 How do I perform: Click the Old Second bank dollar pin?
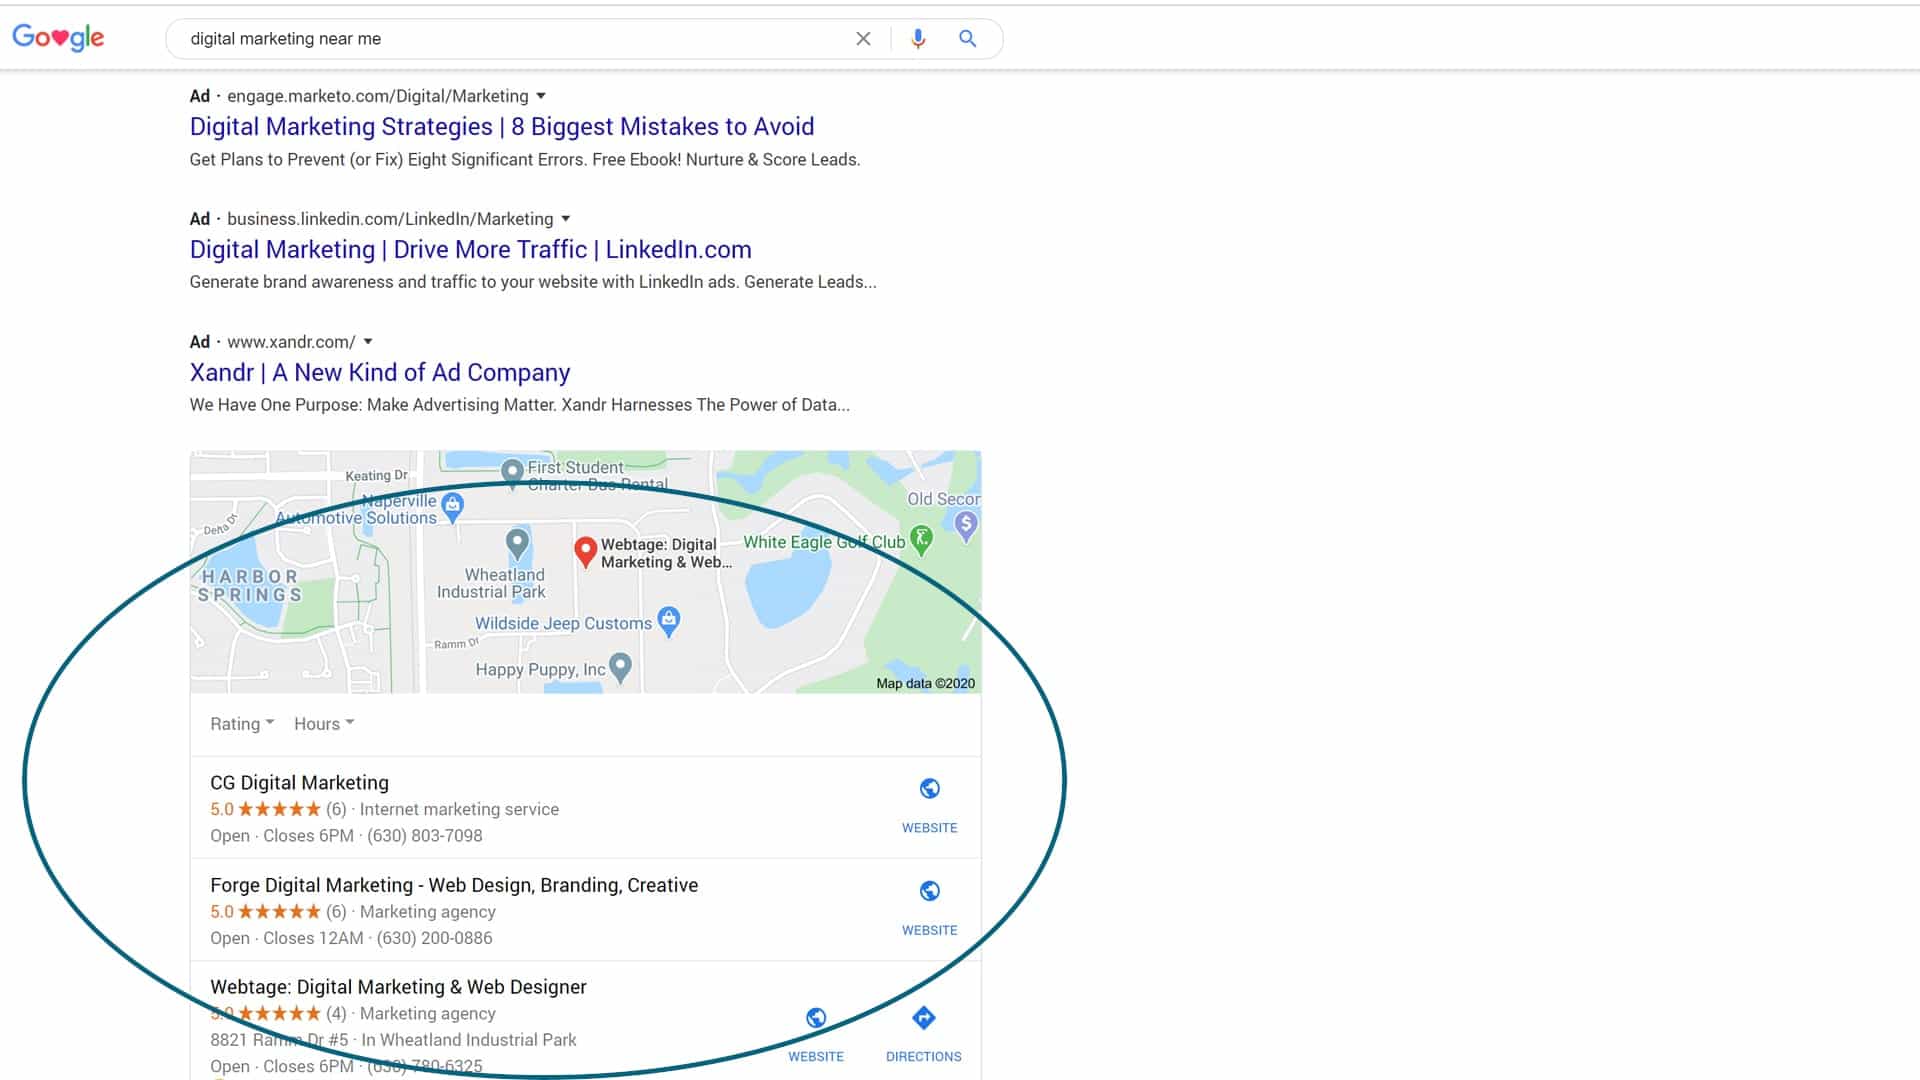(965, 525)
